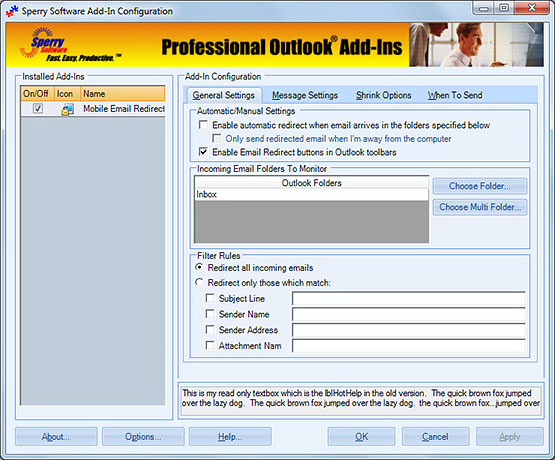Click the Choose Multi Folder... button
Viewport: 555px width, 460px height.
[x=480, y=207]
